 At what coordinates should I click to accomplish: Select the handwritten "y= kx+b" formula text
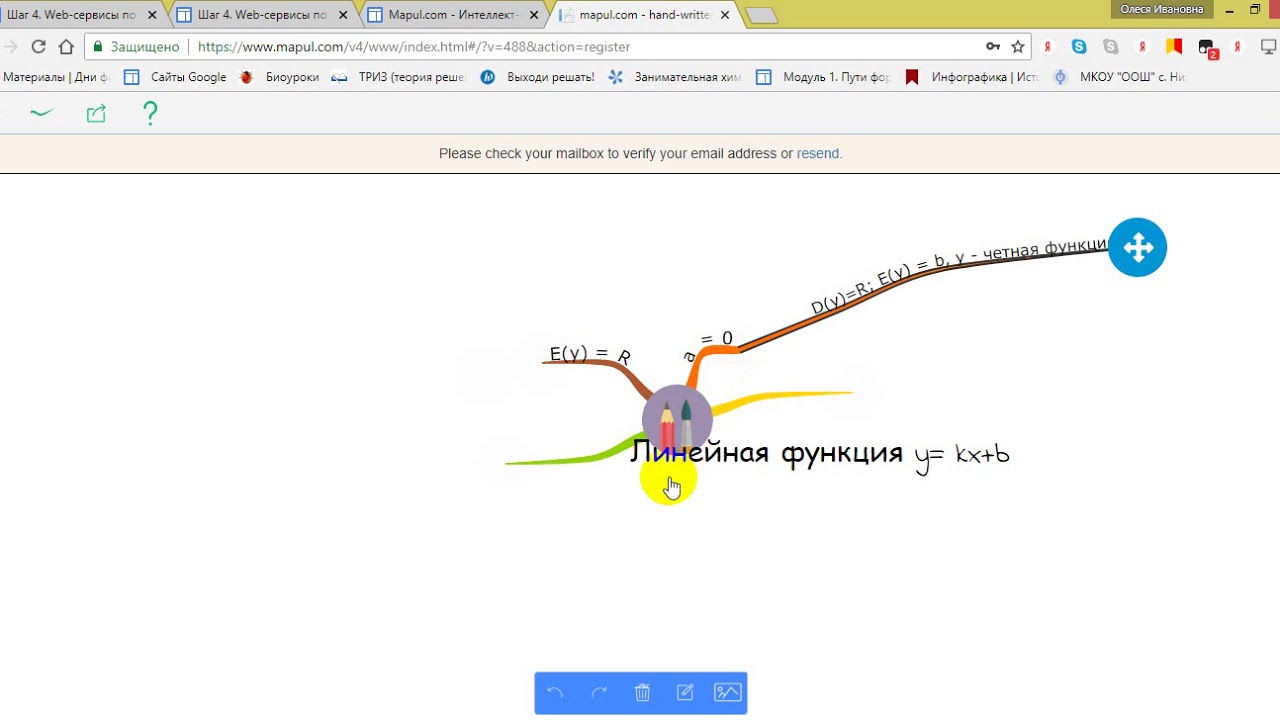click(962, 455)
